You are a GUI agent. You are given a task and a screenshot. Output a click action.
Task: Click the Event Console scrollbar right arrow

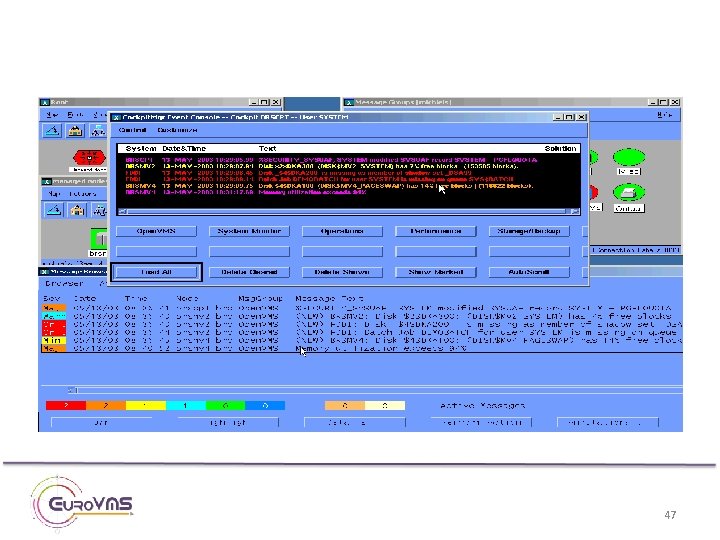pos(574,211)
